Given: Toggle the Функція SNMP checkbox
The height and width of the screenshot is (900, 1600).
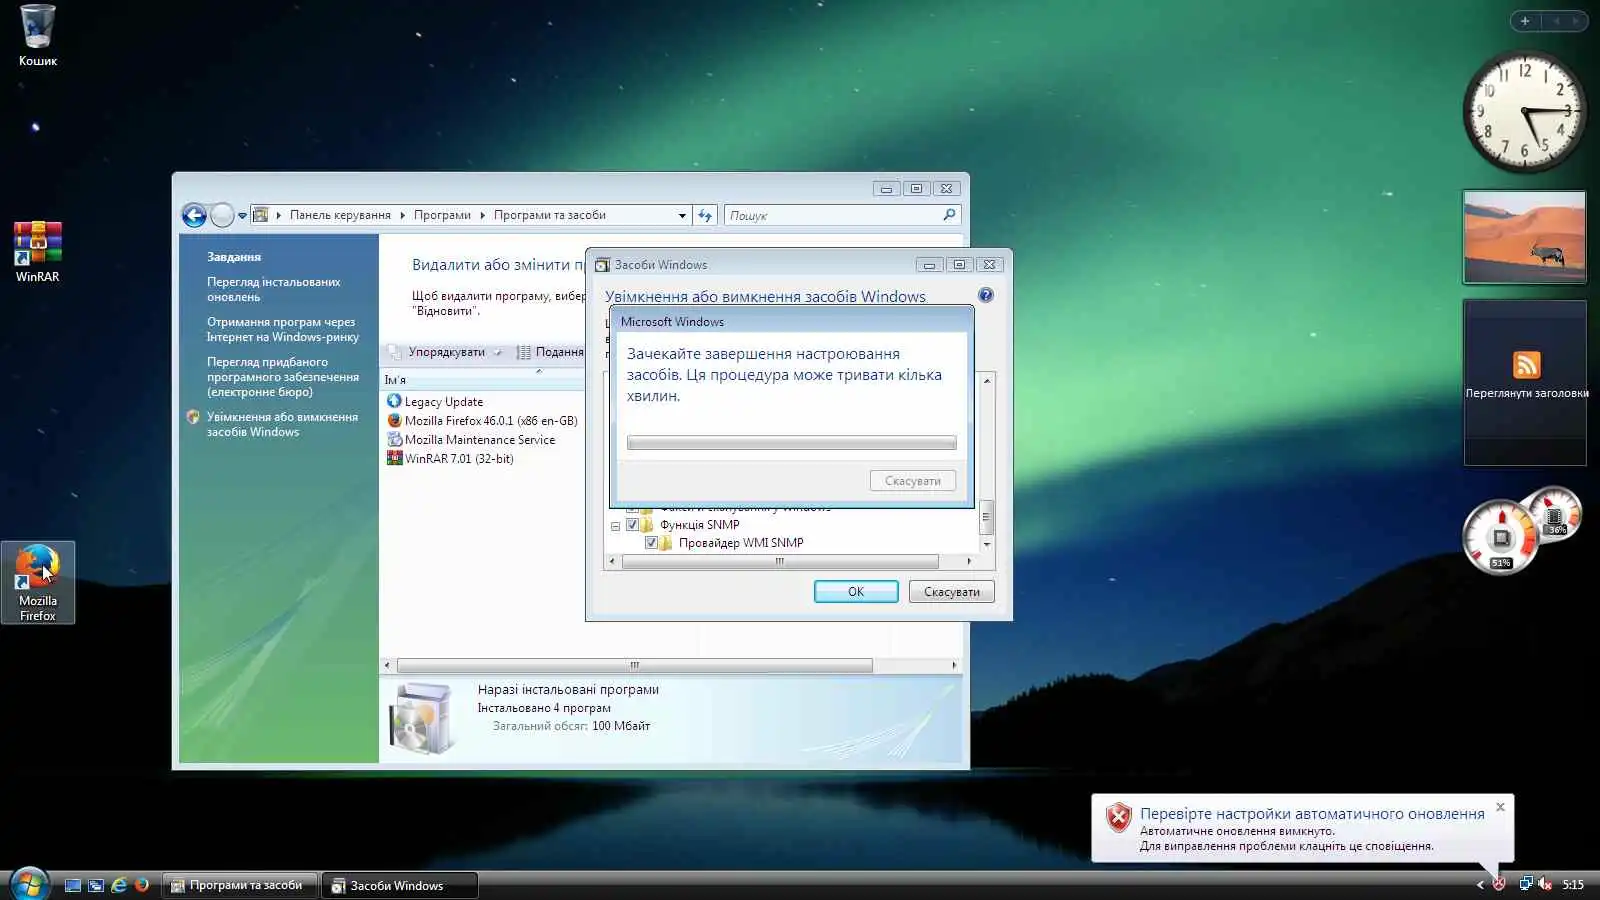Looking at the screenshot, I should pos(632,524).
